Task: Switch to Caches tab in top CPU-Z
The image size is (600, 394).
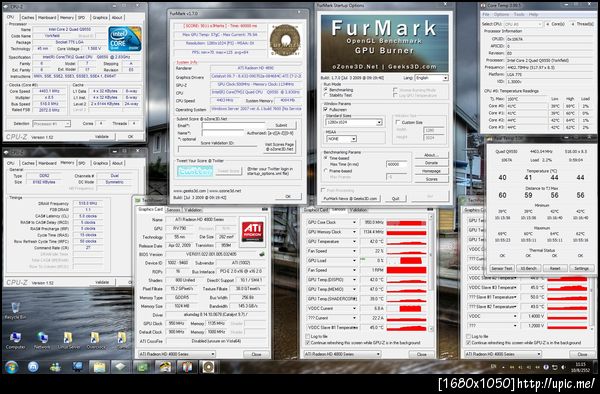Action: click(x=28, y=18)
